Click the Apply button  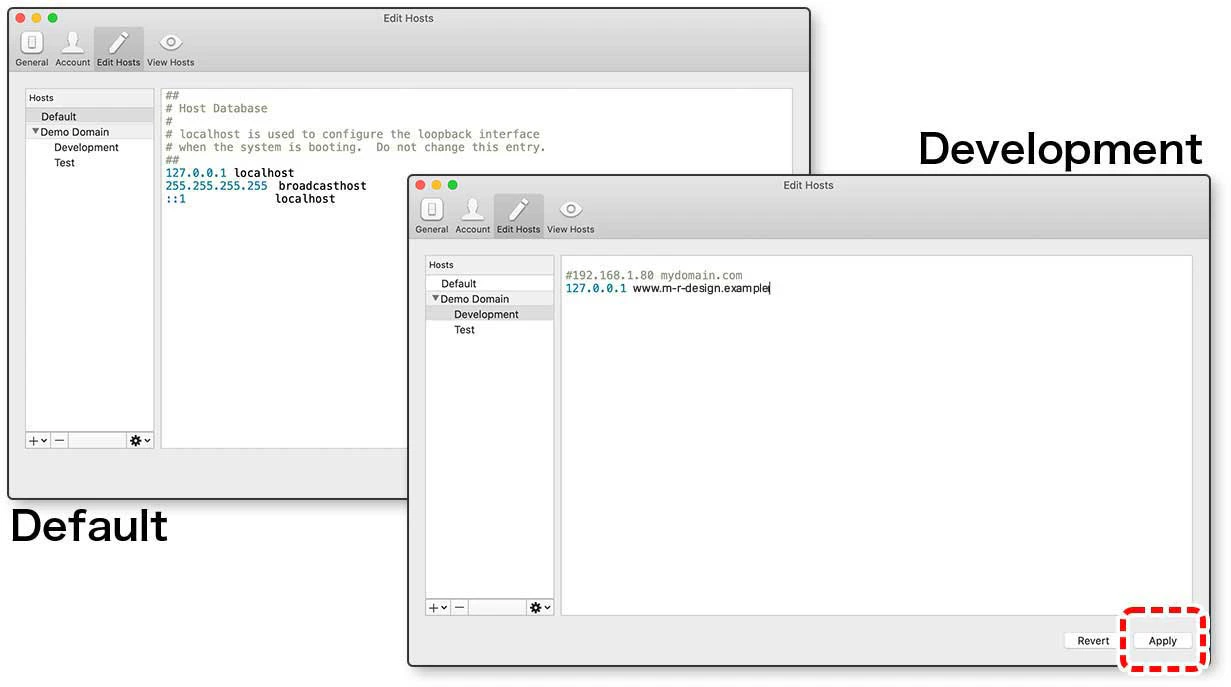[x=1163, y=641]
